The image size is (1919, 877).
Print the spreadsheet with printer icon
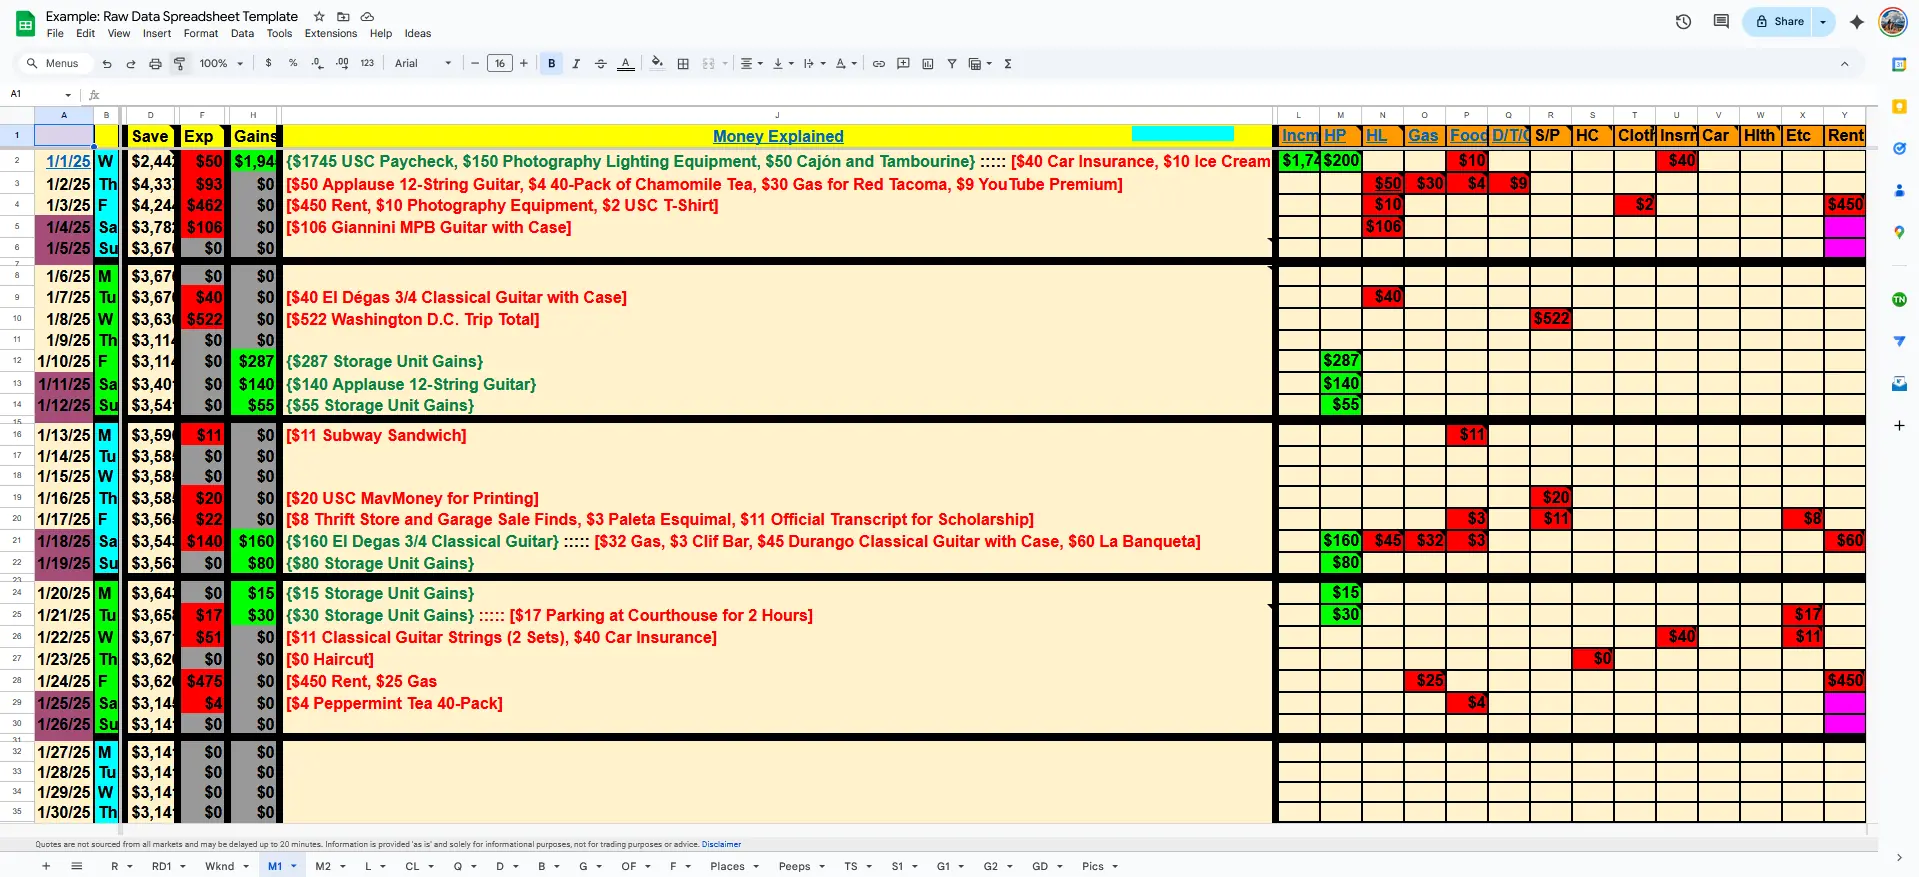coord(155,64)
